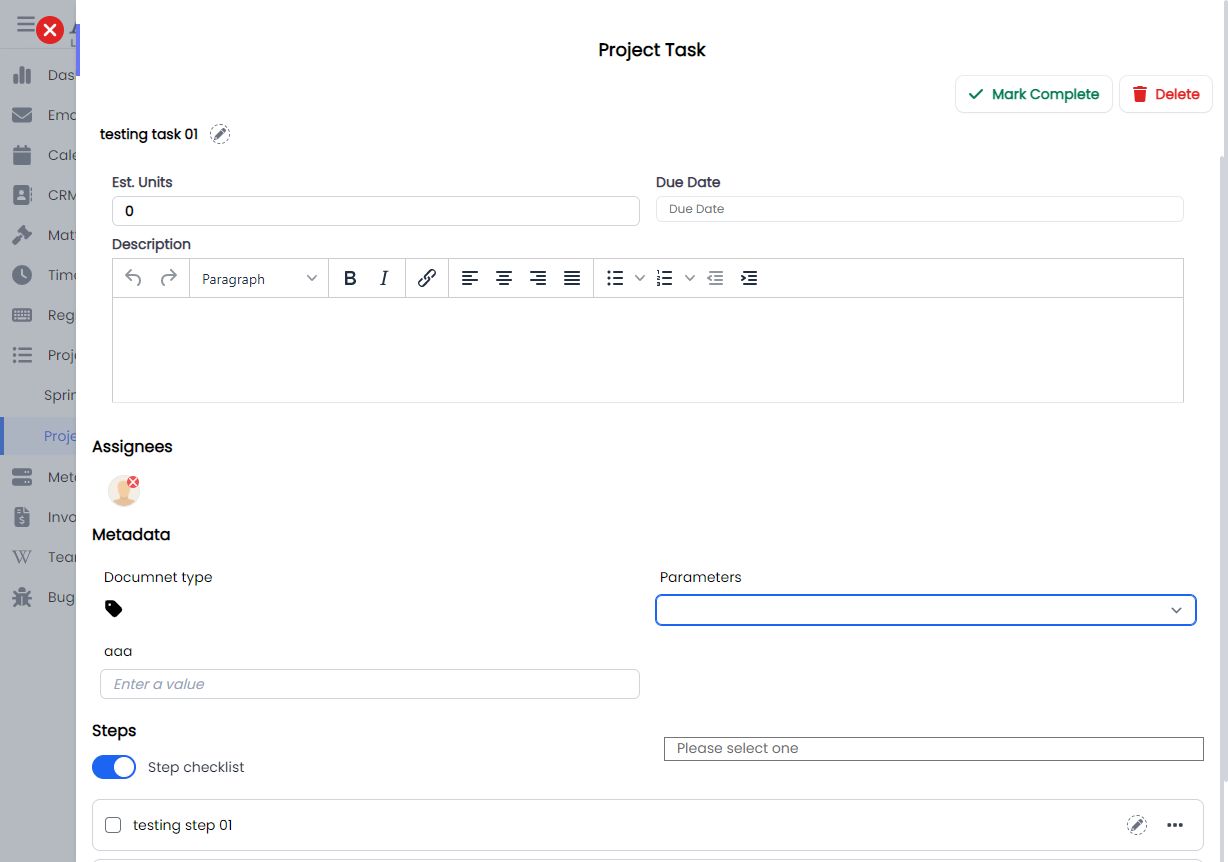Insert a link in the description
Viewport: 1228px width, 862px height.
pos(427,279)
